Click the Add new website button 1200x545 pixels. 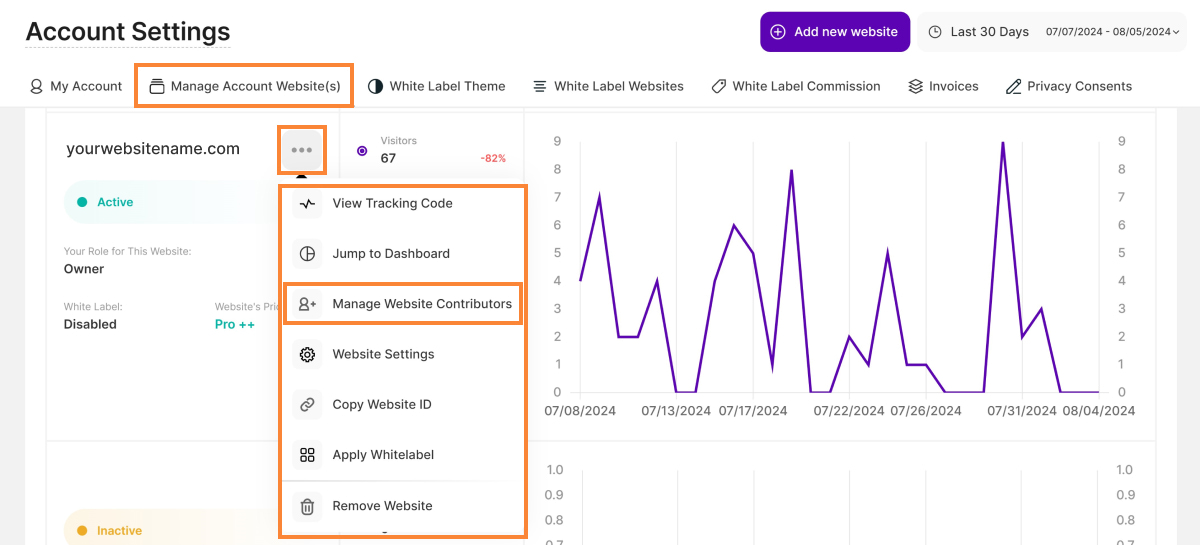point(834,32)
